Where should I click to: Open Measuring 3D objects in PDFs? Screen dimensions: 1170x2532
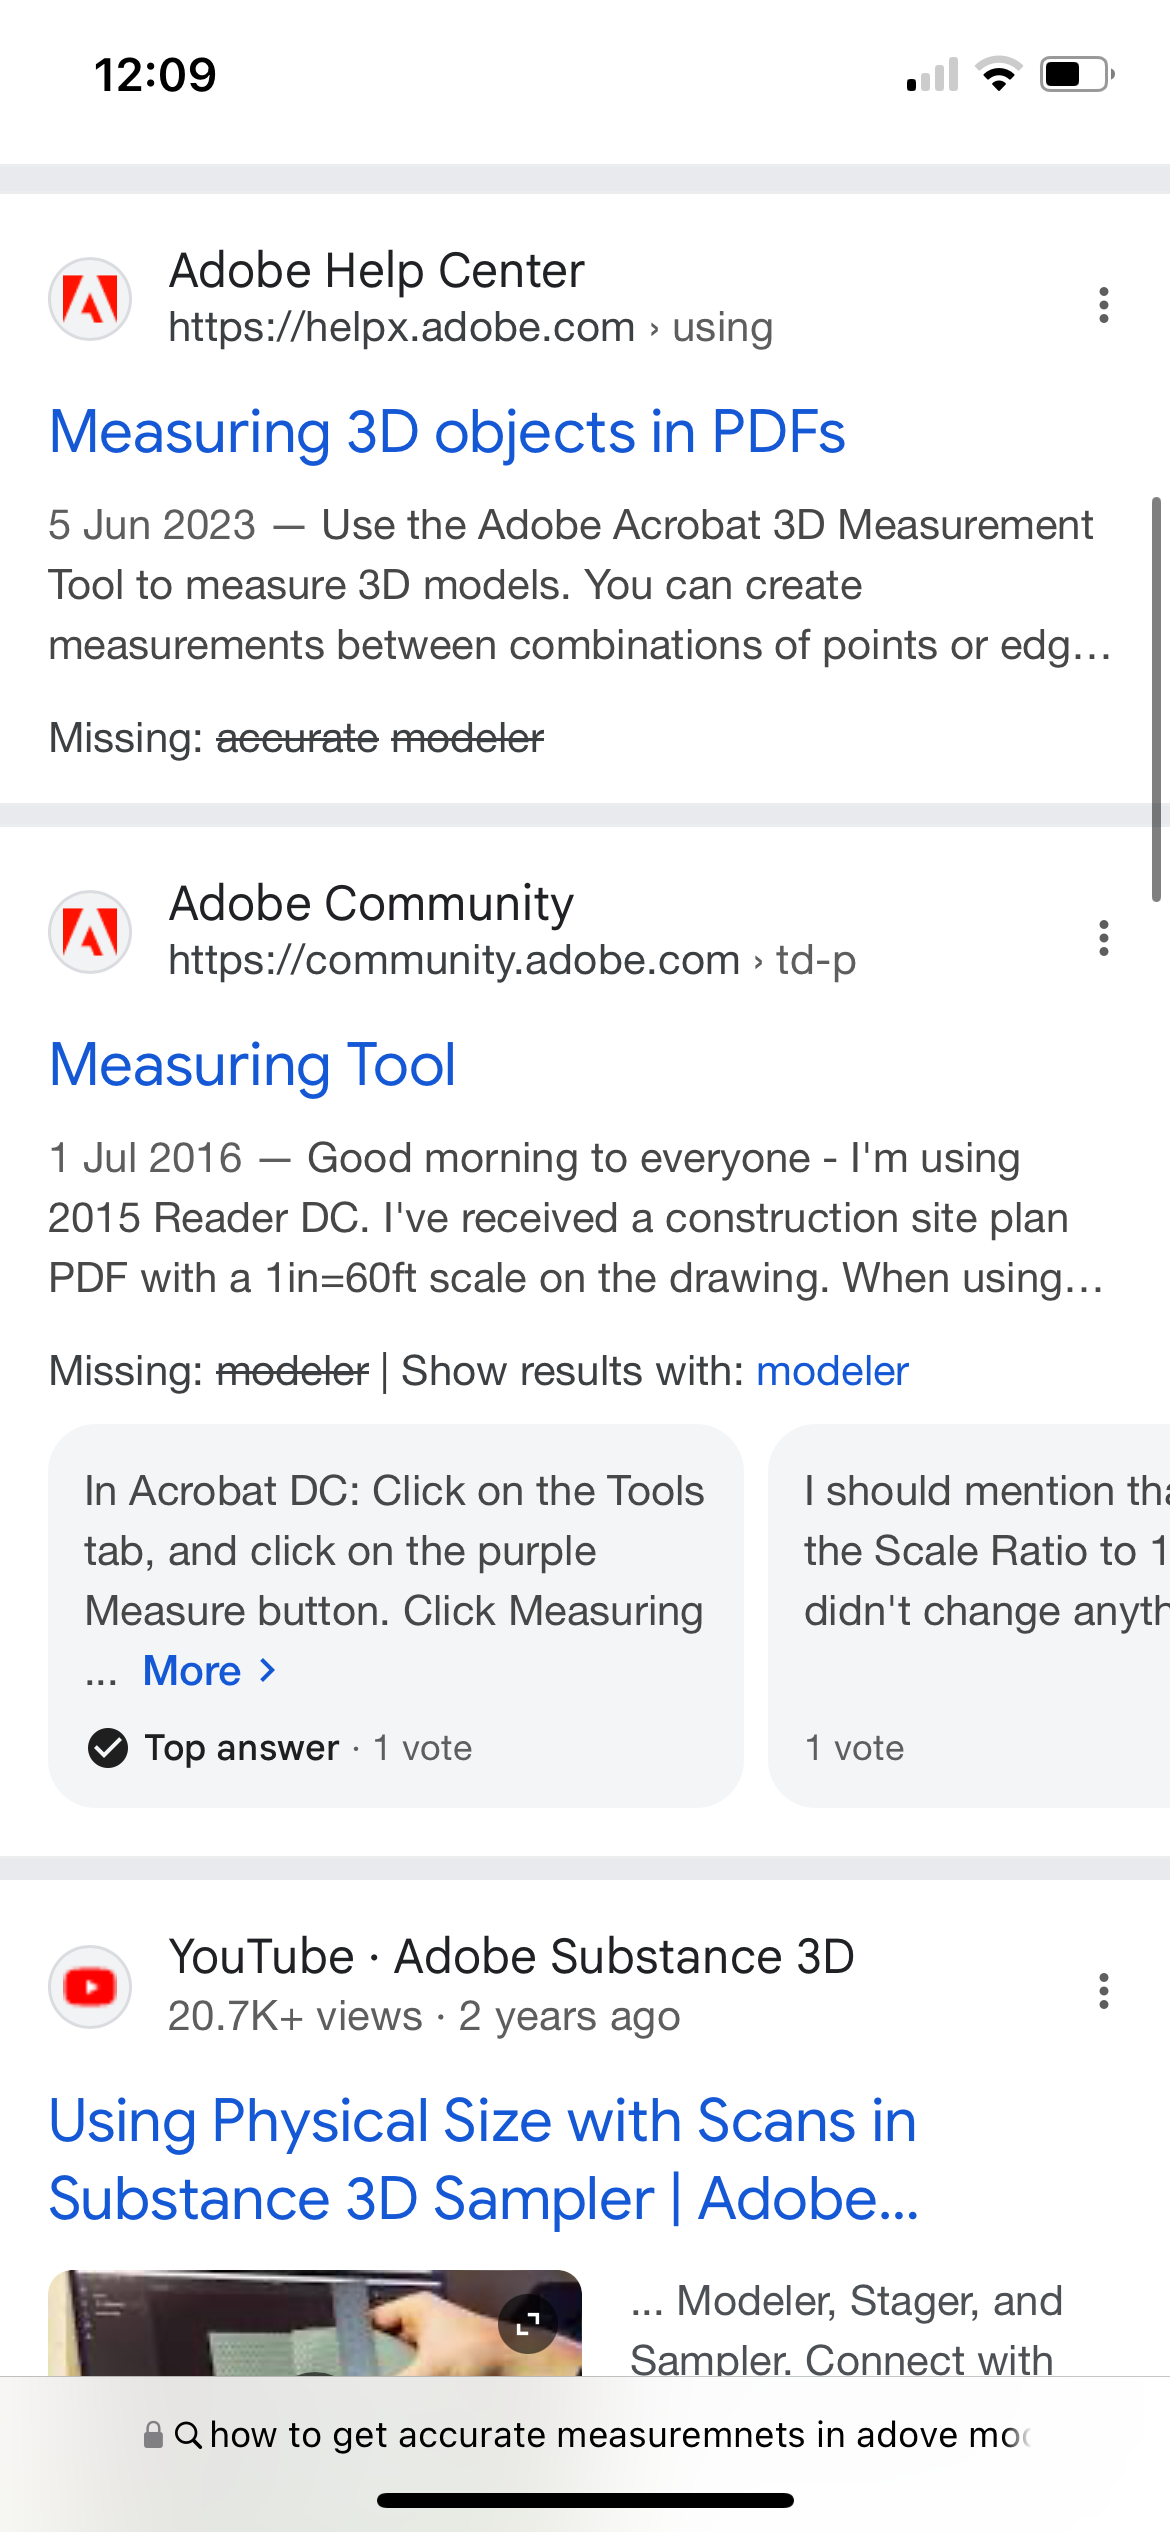click(447, 432)
